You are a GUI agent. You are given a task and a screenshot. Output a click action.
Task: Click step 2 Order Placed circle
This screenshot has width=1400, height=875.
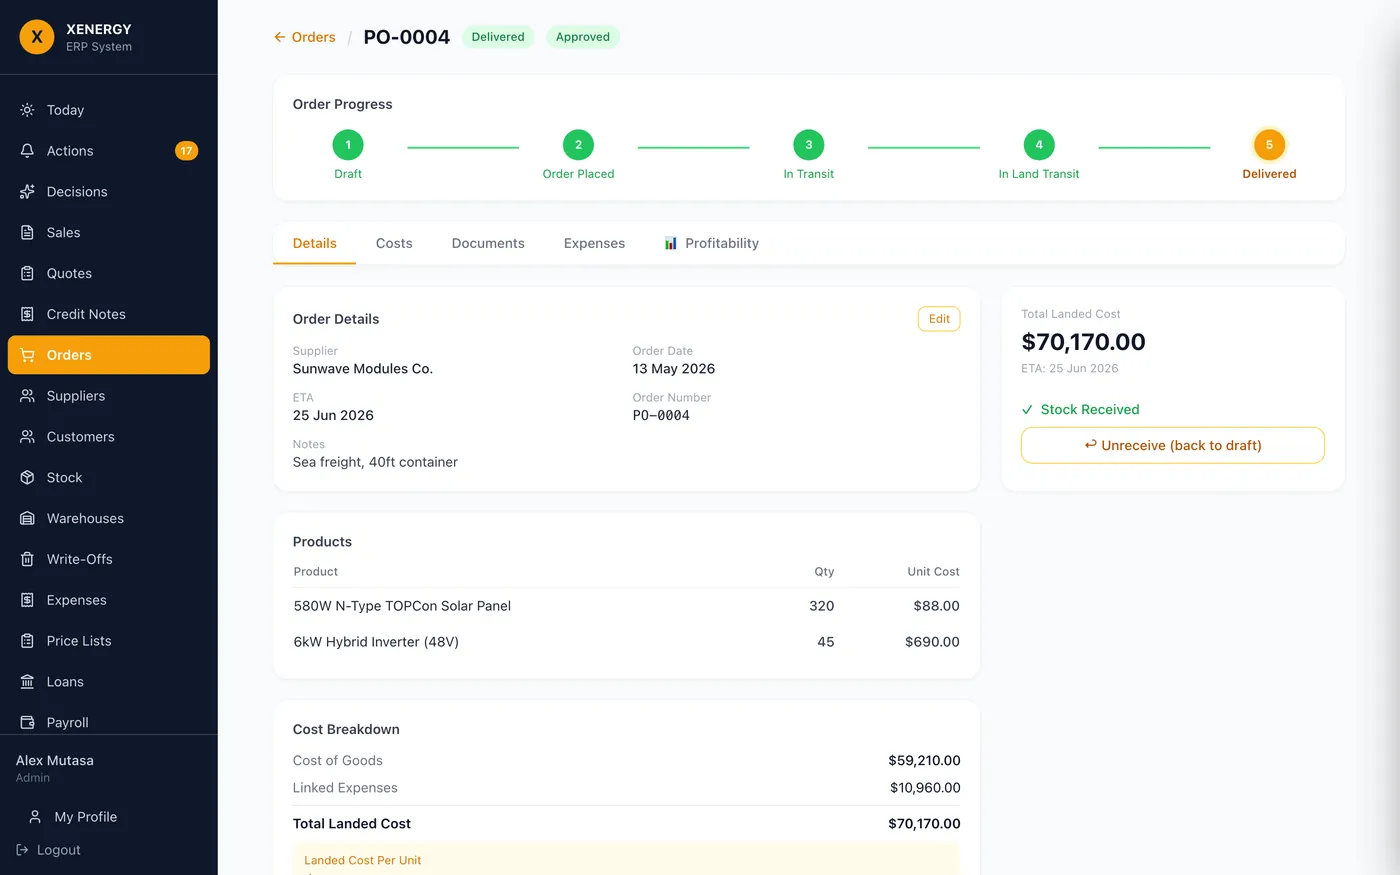pyautogui.click(x=578, y=145)
